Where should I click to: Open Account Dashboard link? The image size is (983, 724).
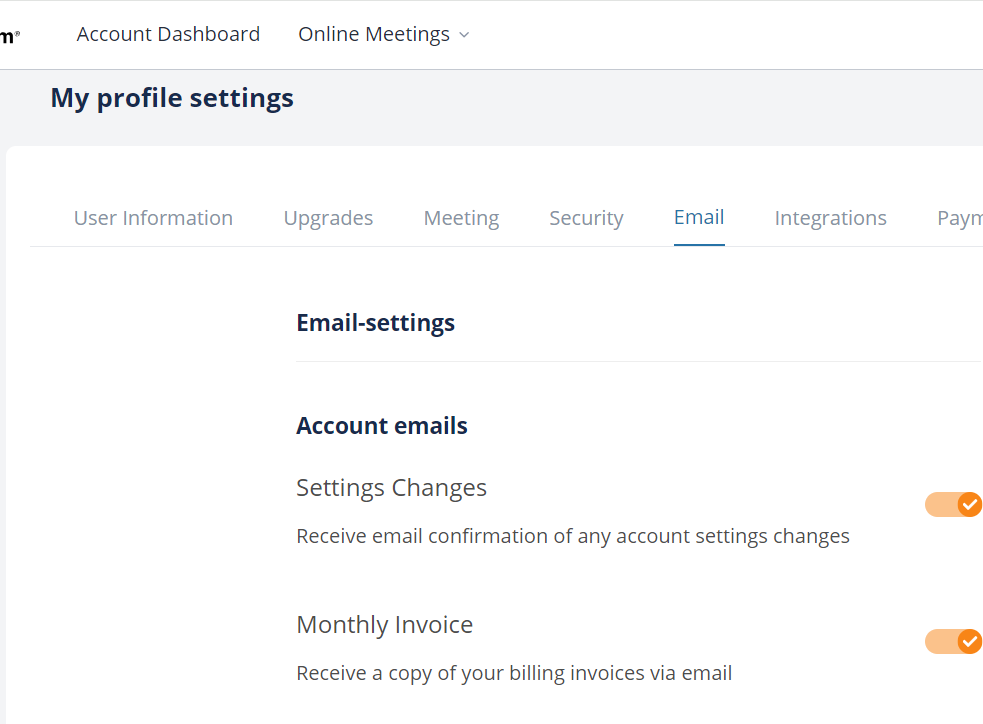pyautogui.click(x=168, y=34)
